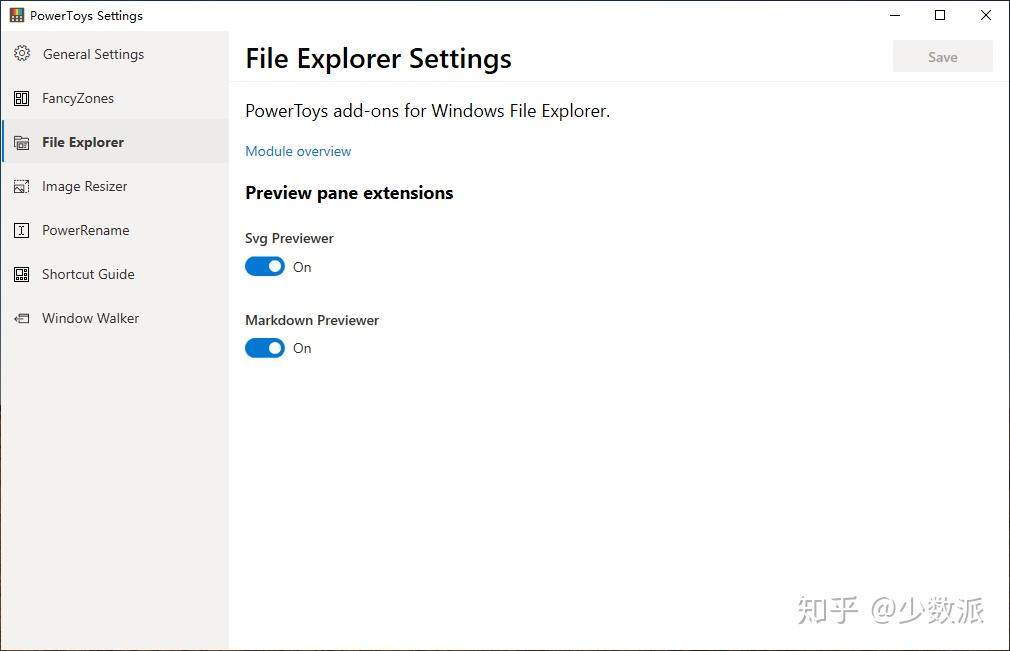The height and width of the screenshot is (651, 1010).
Task: Click the FancyZones layout icon
Action: tap(22, 98)
